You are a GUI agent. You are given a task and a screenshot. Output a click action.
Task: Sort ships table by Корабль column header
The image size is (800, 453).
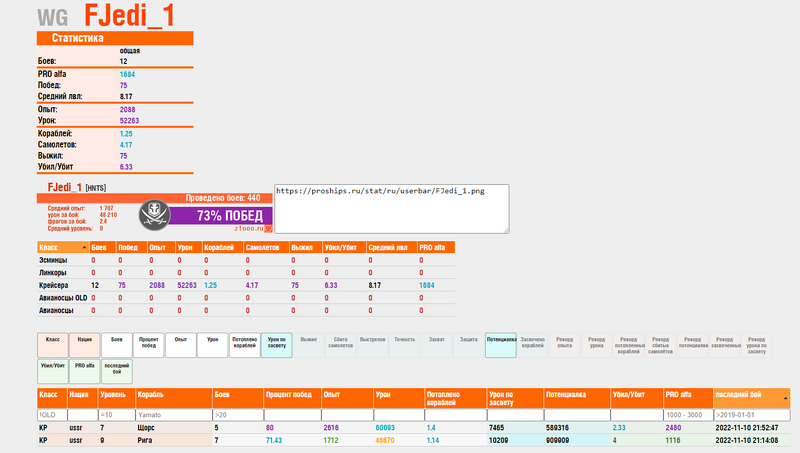click(172, 397)
